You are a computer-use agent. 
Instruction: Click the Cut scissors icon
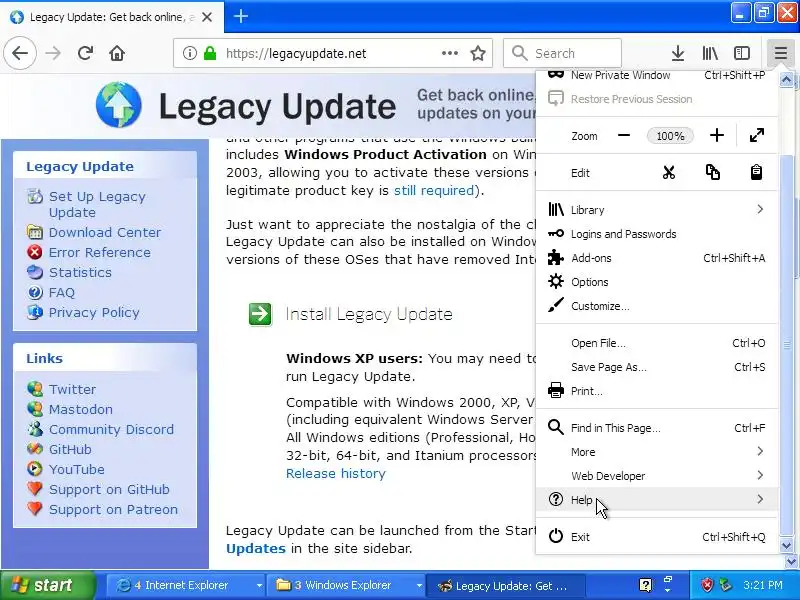point(668,172)
